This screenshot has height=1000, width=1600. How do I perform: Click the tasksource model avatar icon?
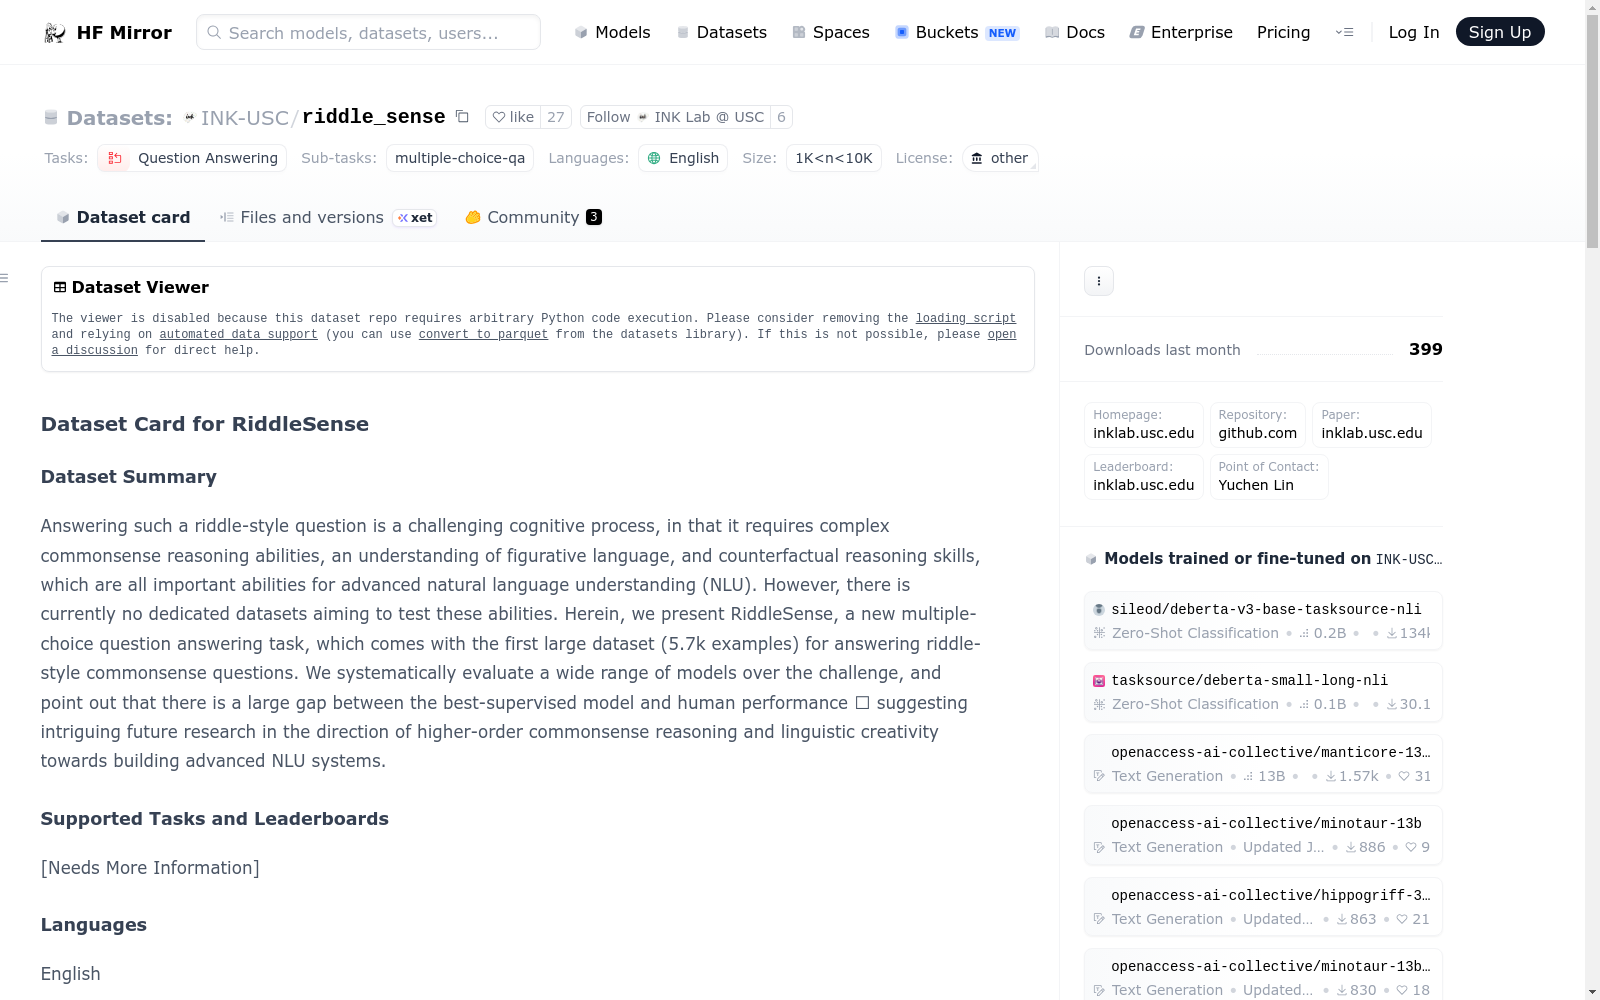pyautogui.click(x=1099, y=681)
